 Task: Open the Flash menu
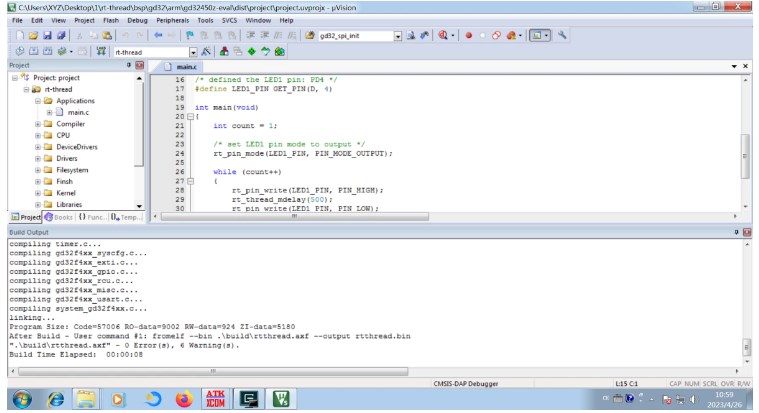[x=111, y=20]
